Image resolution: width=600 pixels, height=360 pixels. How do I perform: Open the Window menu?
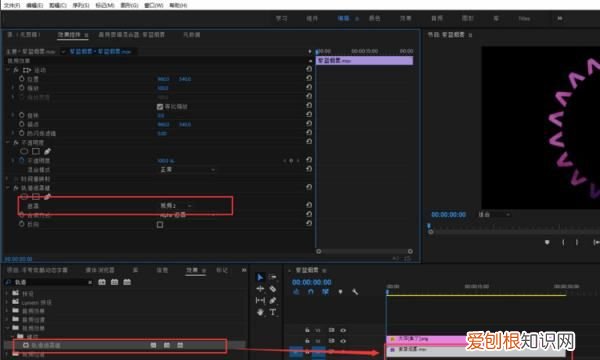tap(154, 5)
